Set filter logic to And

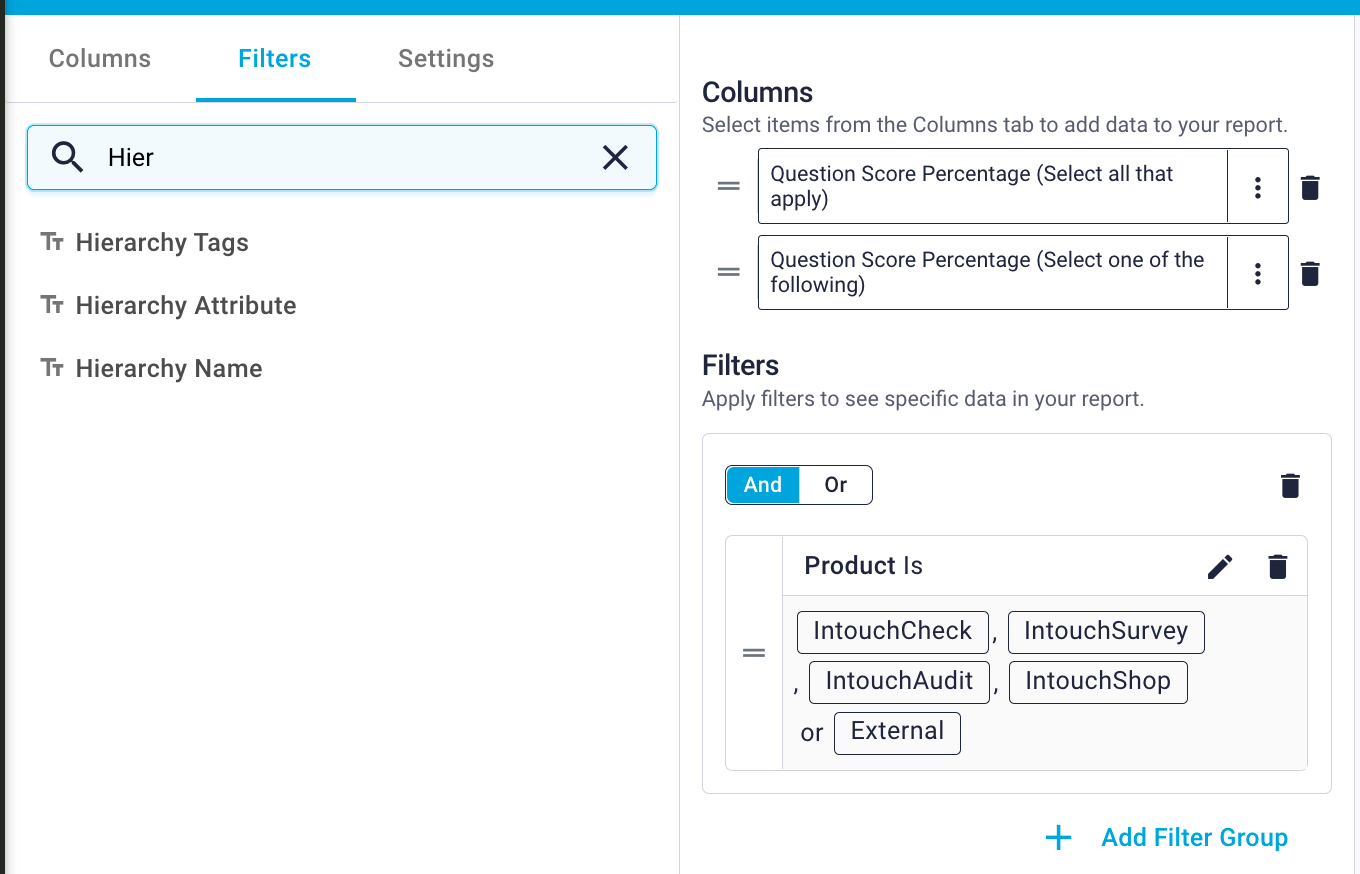click(762, 485)
